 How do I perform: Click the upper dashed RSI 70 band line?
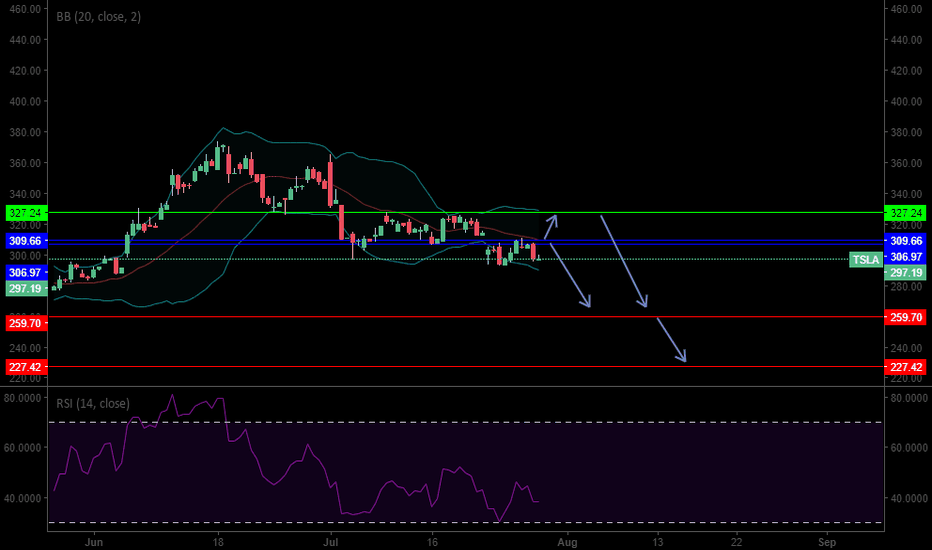[466, 422]
